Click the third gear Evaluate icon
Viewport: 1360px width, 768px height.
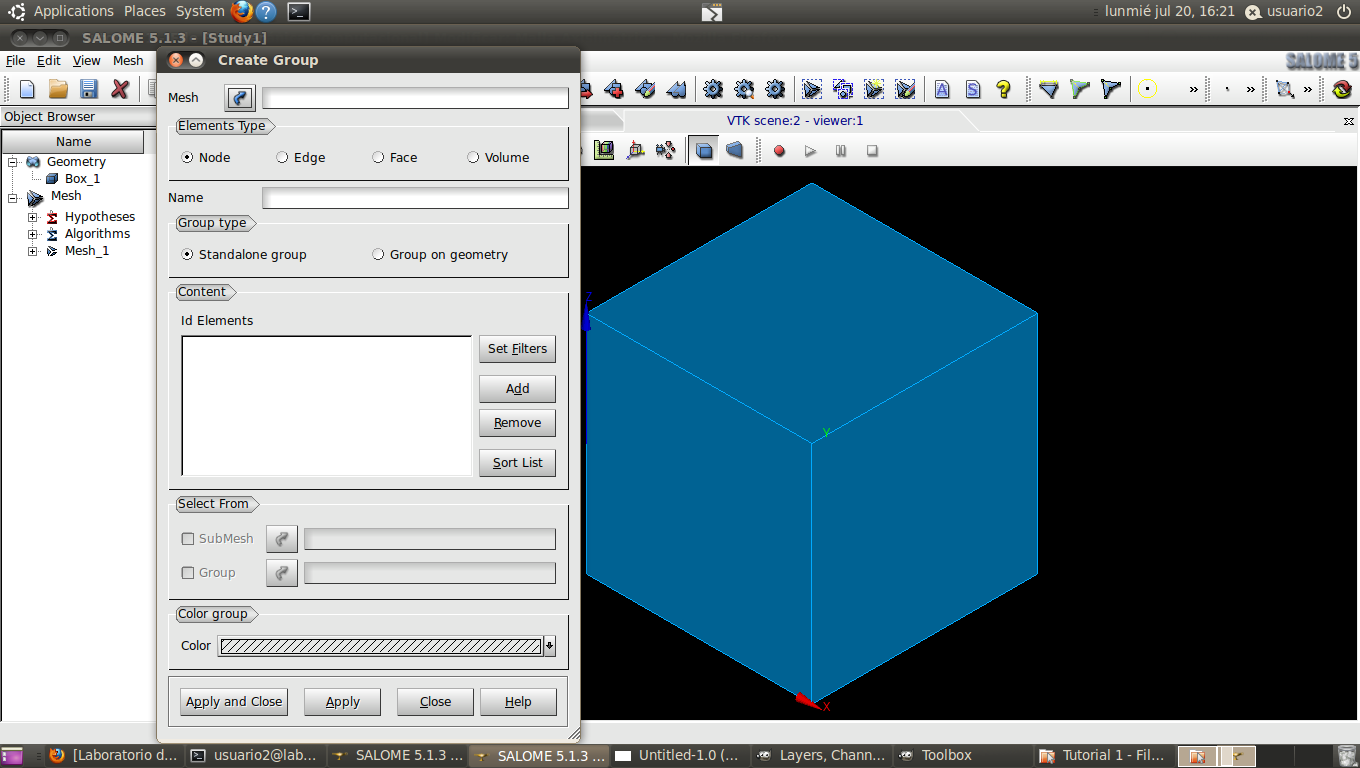[x=775, y=89]
